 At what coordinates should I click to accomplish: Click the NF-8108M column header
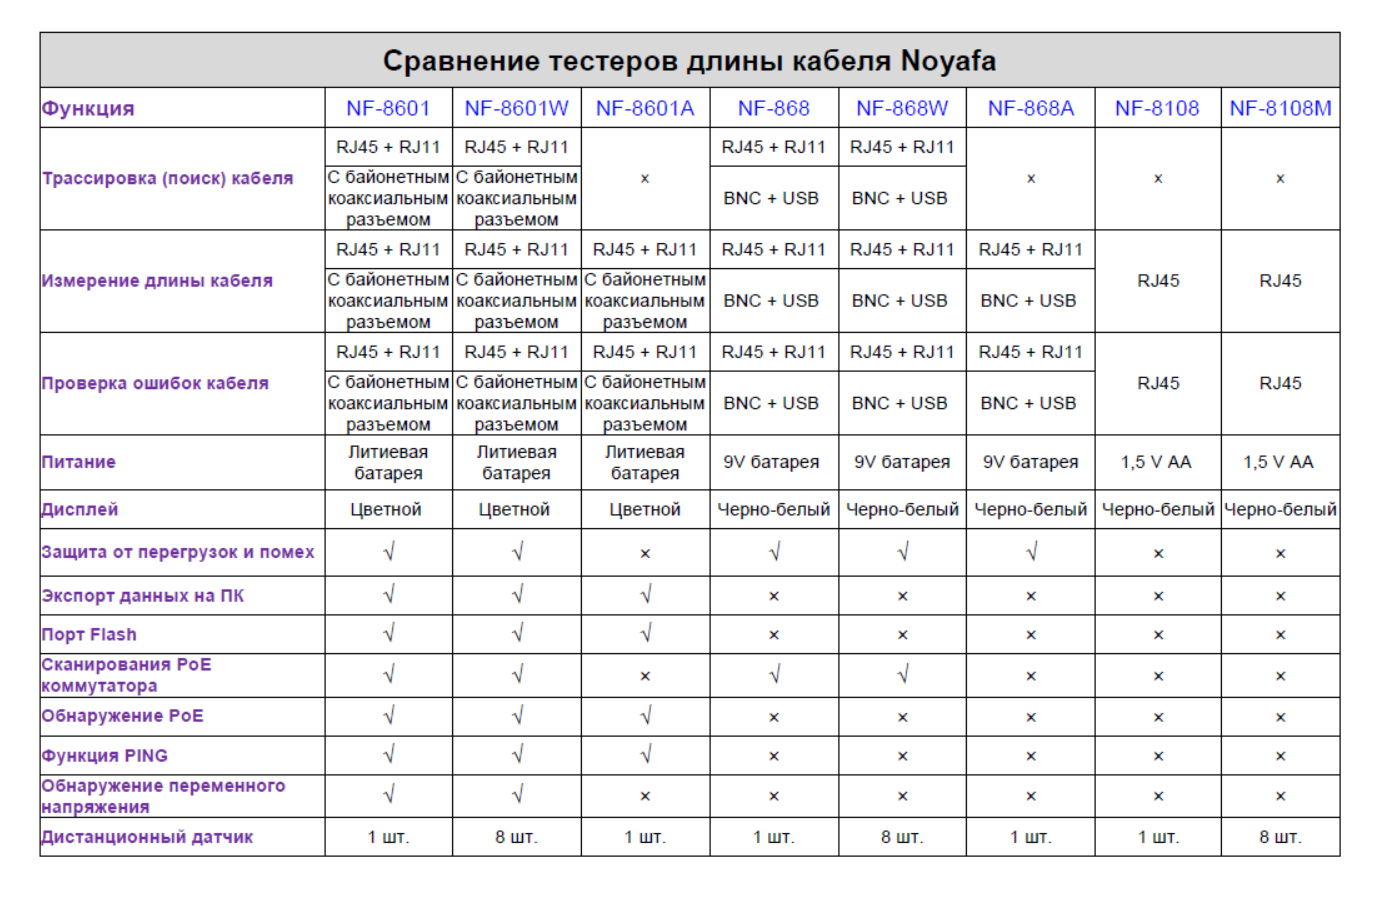(1280, 108)
